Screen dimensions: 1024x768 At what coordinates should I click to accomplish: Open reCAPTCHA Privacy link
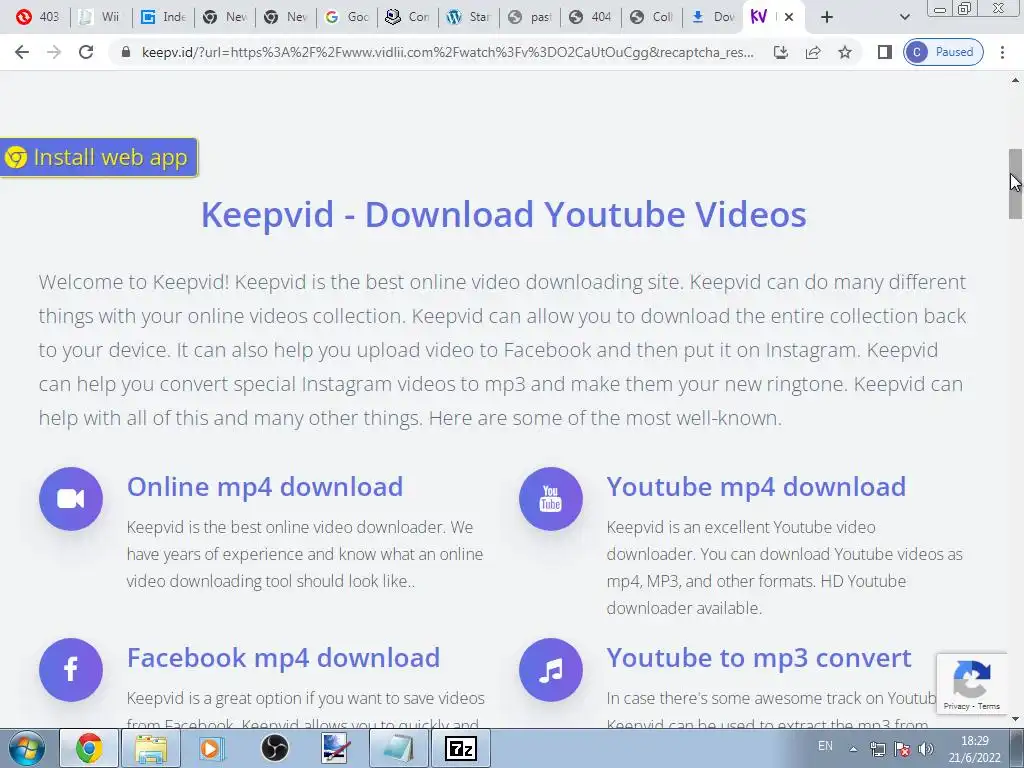tap(956, 706)
